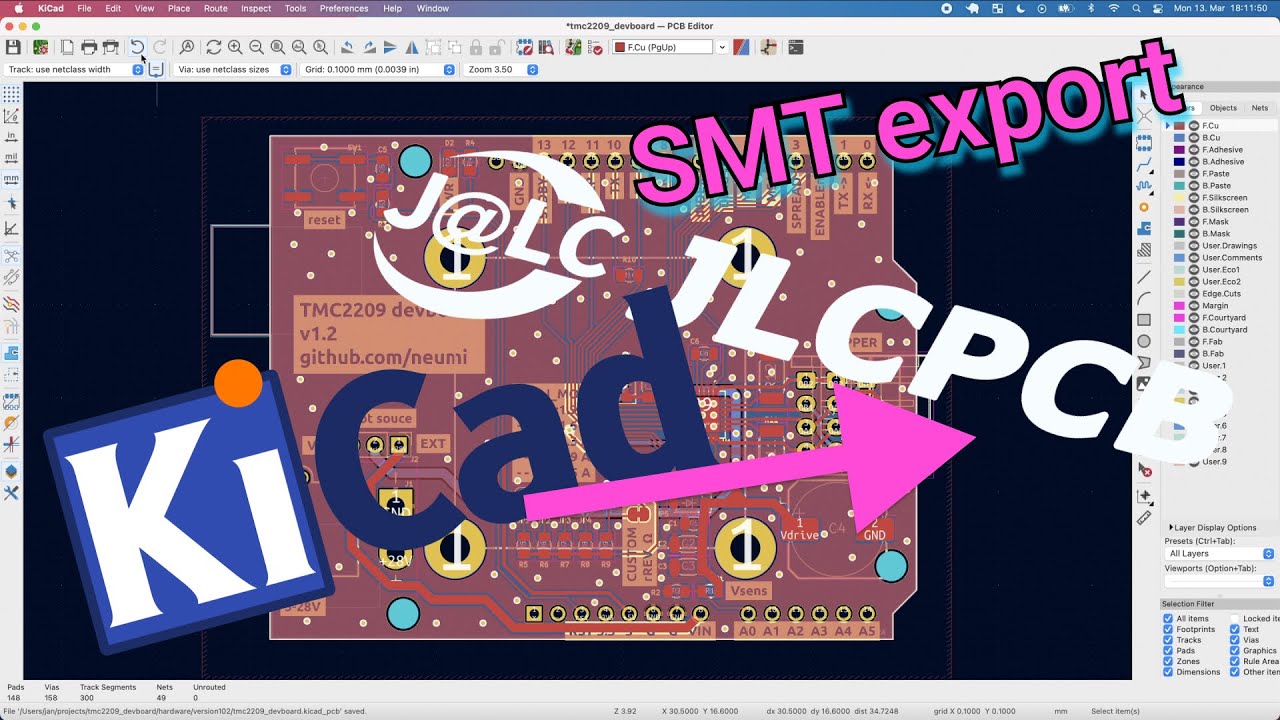
Task: Select the Add Via tool
Action: pos(1144,207)
